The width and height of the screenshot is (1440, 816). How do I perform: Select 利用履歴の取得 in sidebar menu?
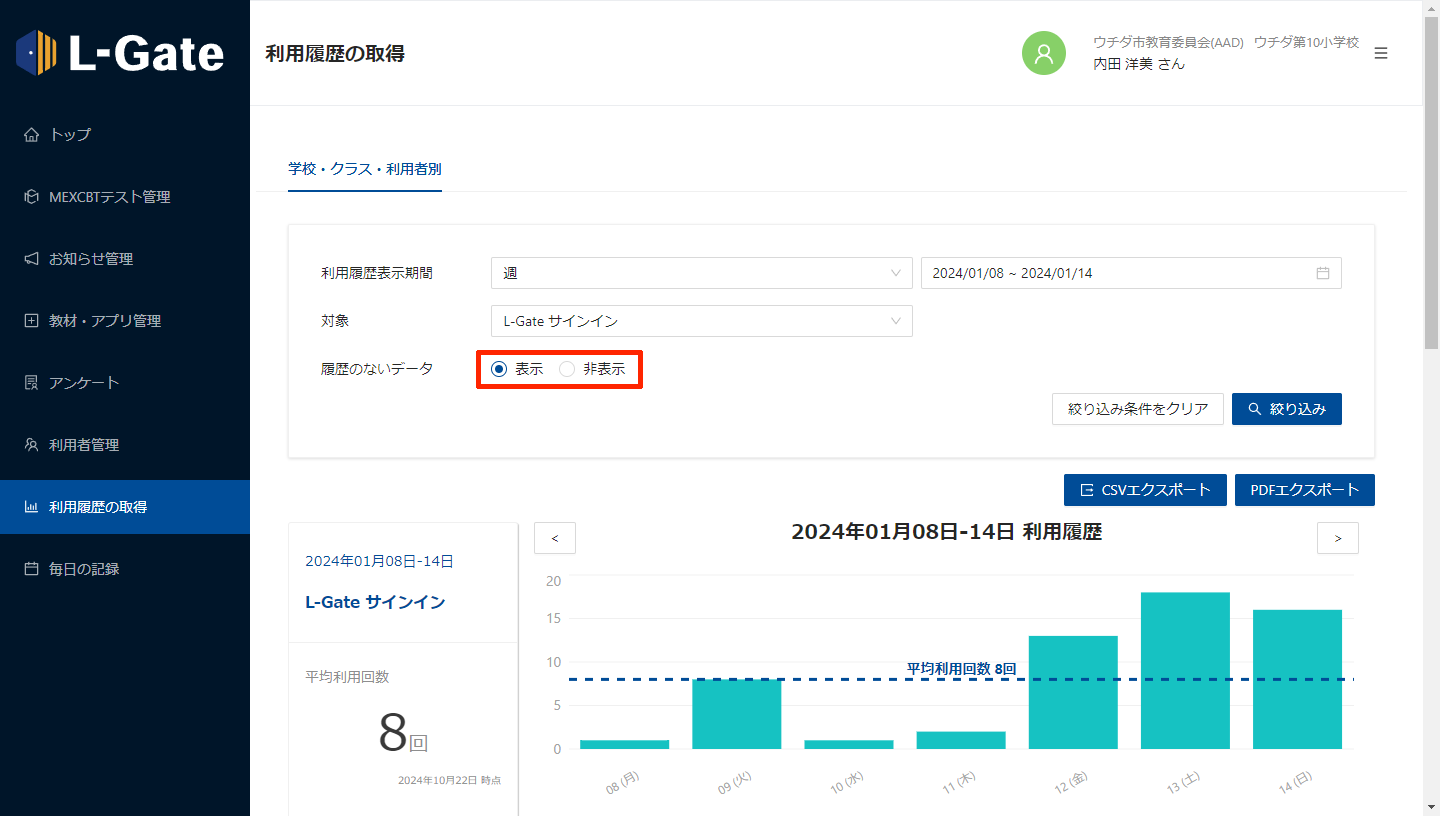[x=98, y=507]
